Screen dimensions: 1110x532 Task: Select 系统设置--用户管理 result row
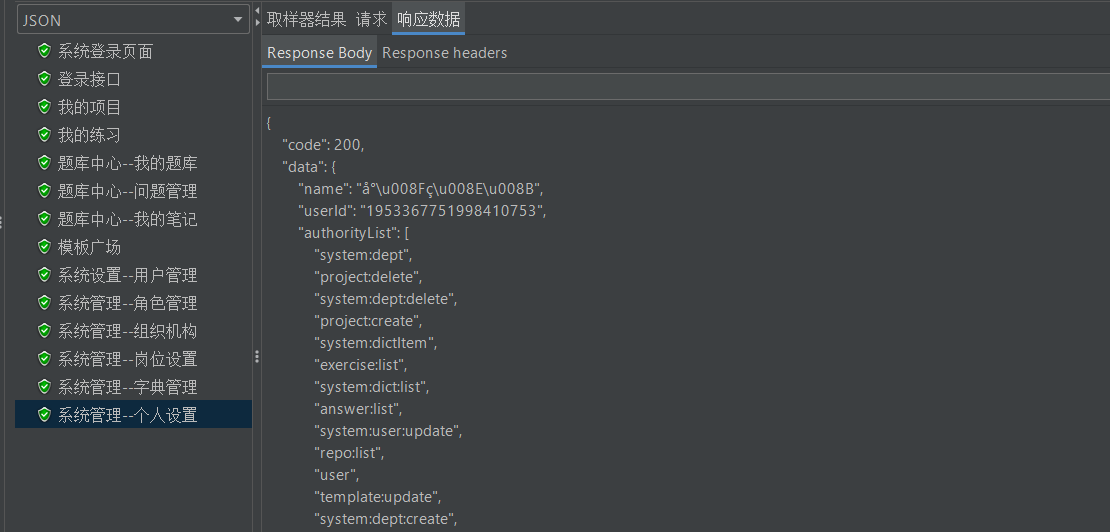pyautogui.click(x=127, y=274)
